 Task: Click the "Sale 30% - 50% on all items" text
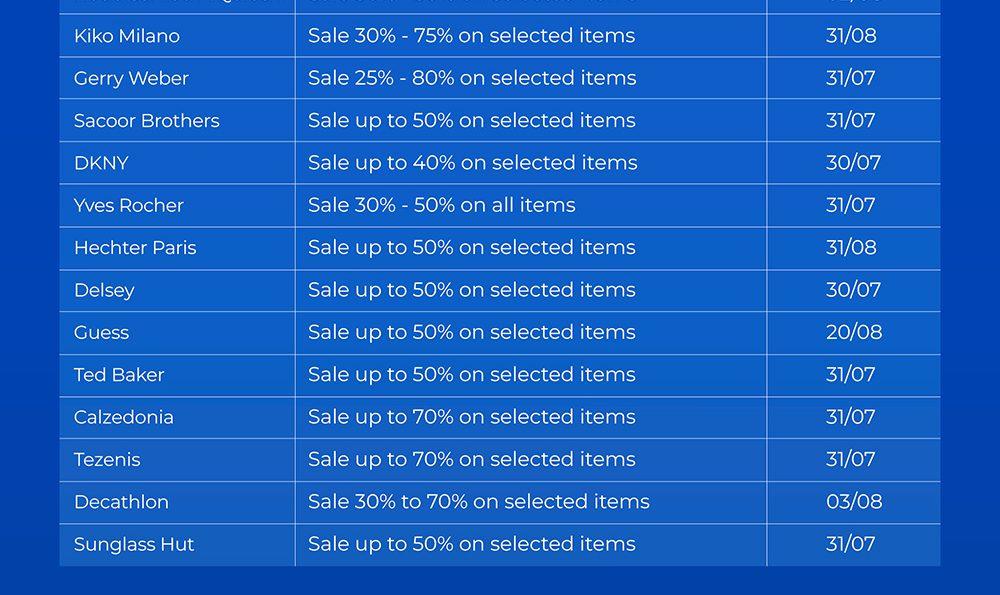(x=441, y=206)
